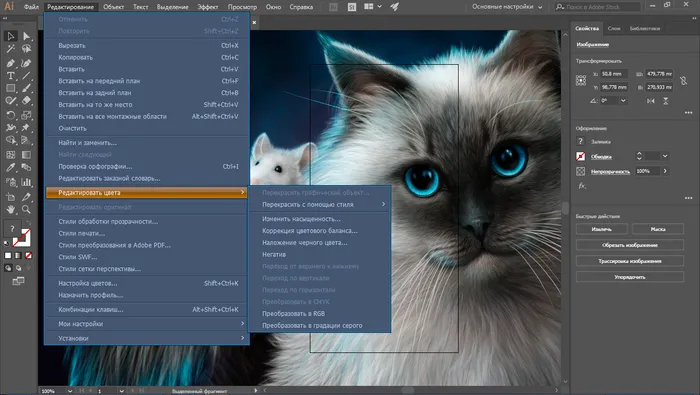Select the Curvature tool
This screenshot has height=395, width=700.
coord(26,63)
